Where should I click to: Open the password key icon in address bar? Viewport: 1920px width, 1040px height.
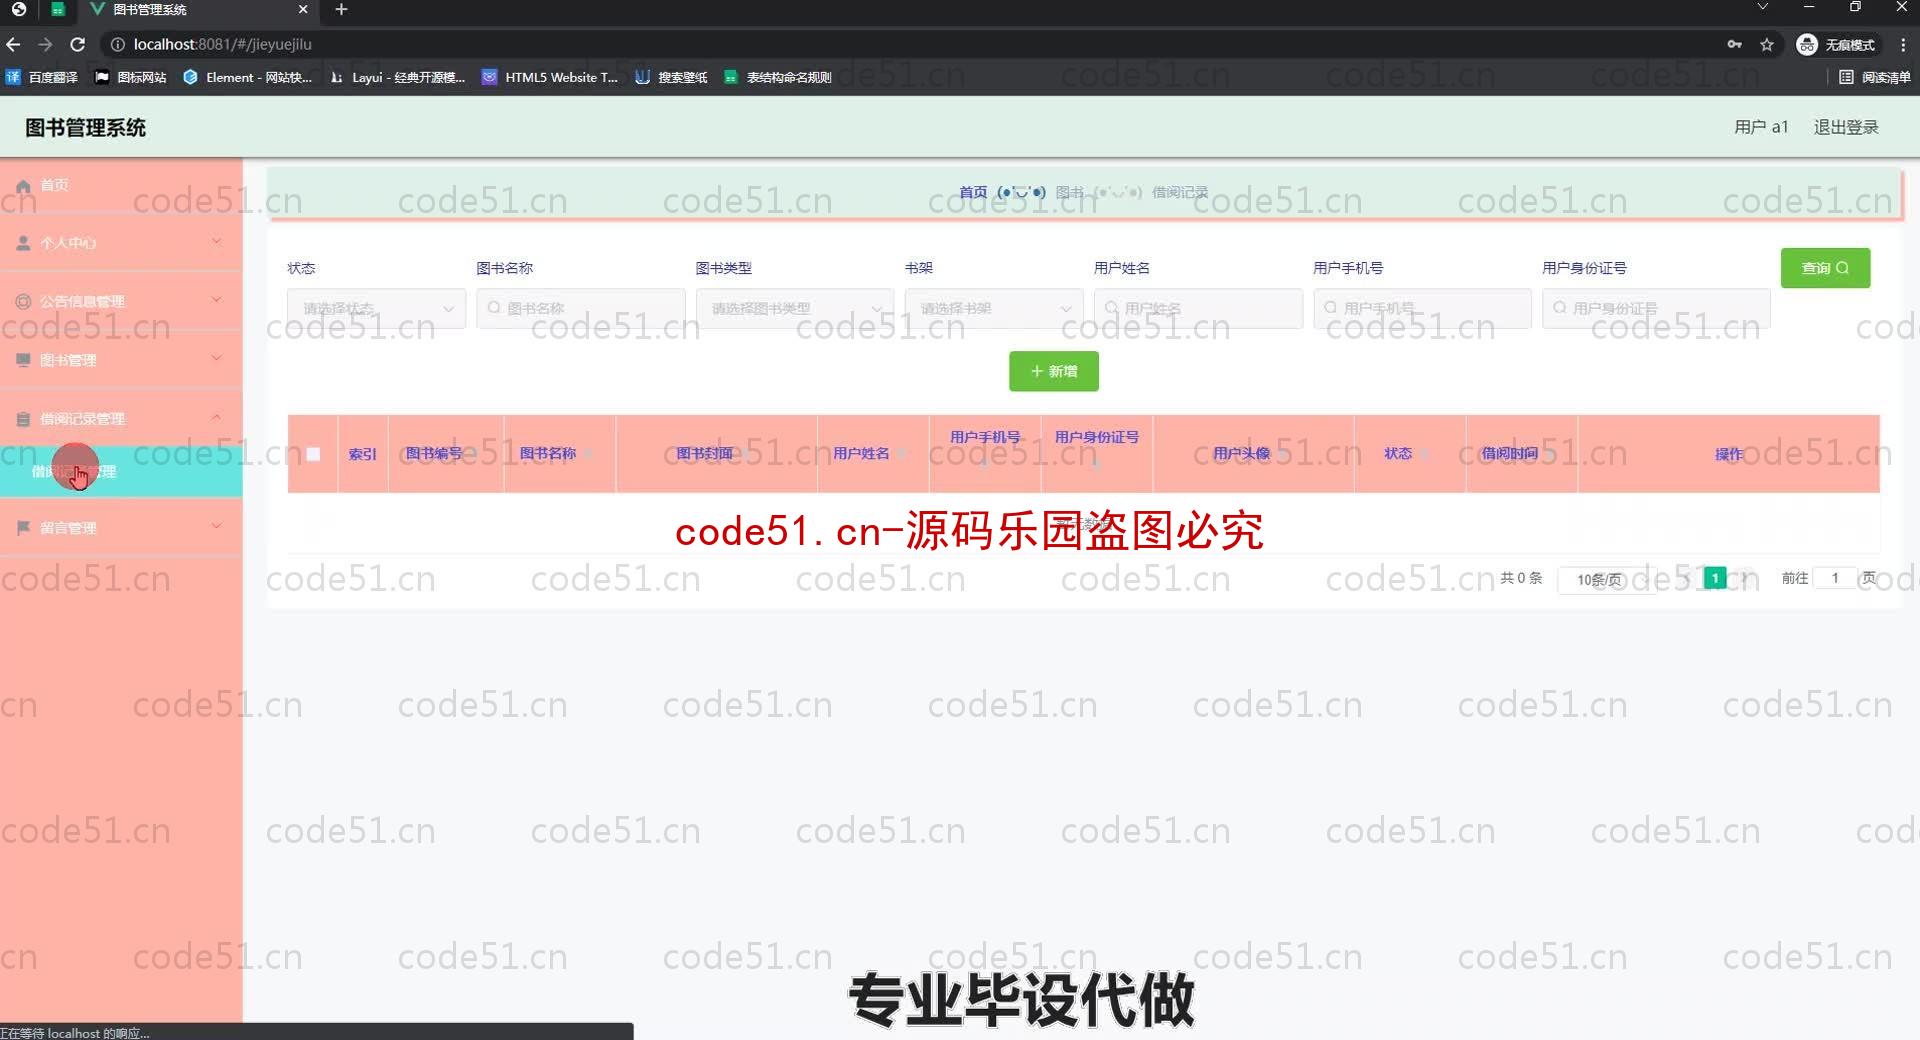1734,44
